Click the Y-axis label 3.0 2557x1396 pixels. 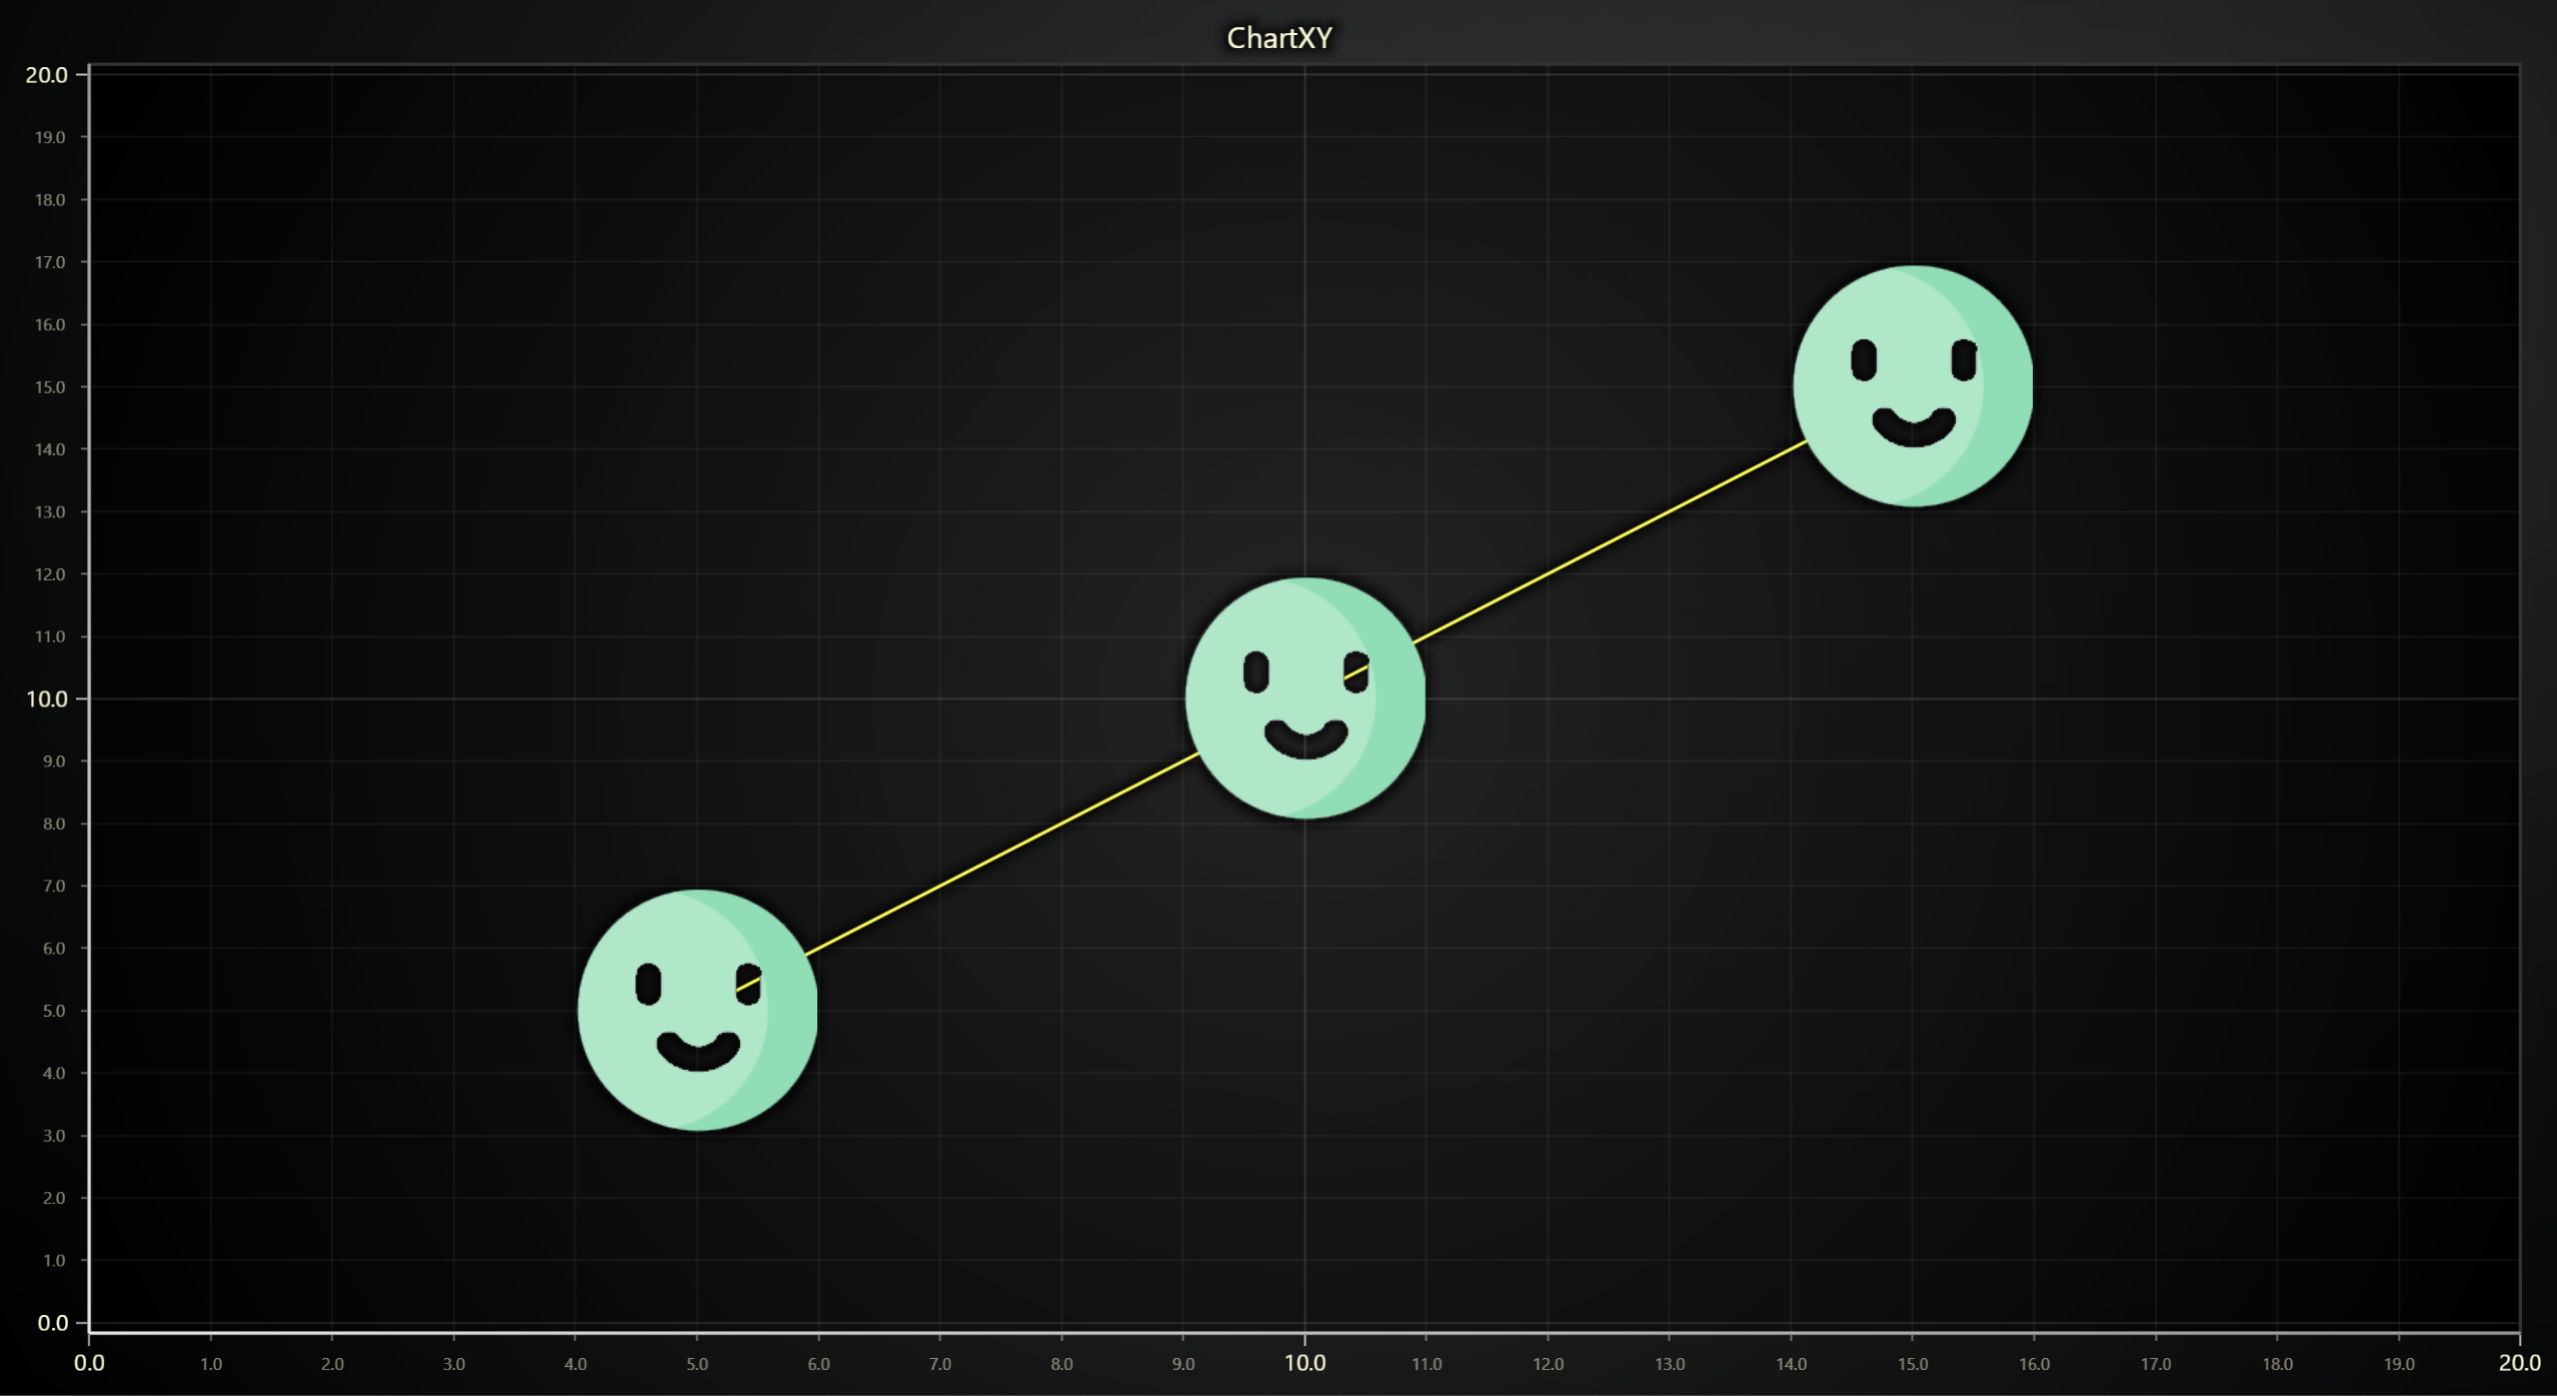(x=54, y=1136)
